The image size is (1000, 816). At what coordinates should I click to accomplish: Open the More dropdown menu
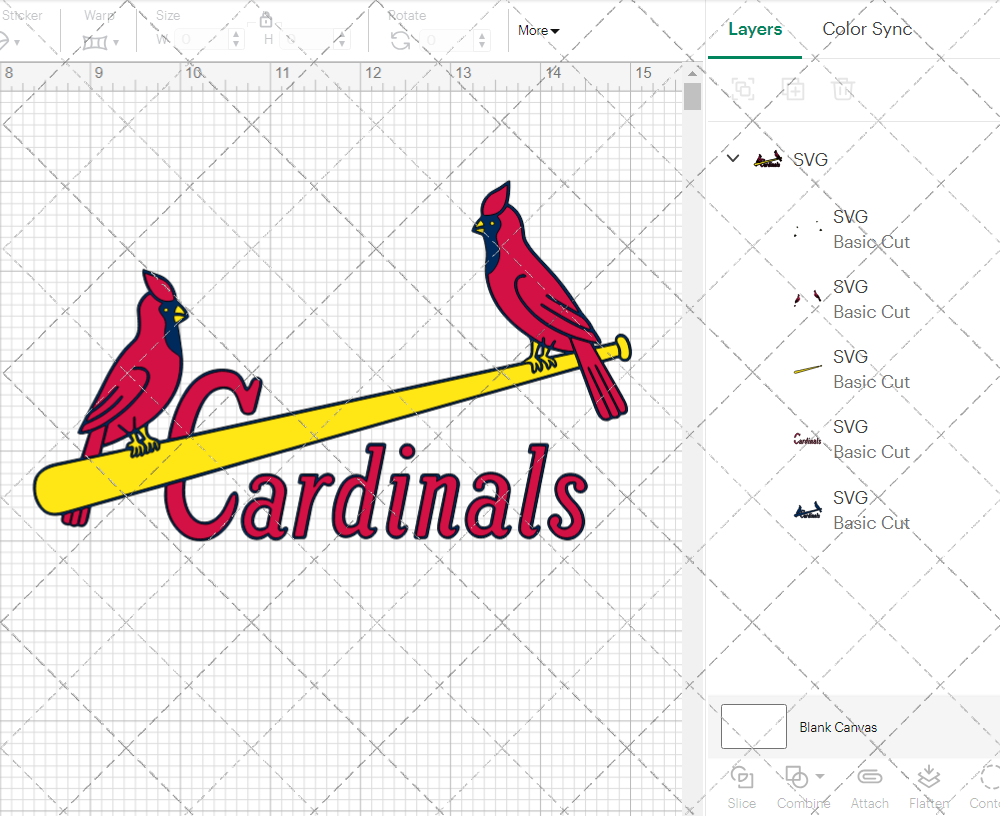tap(538, 30)
